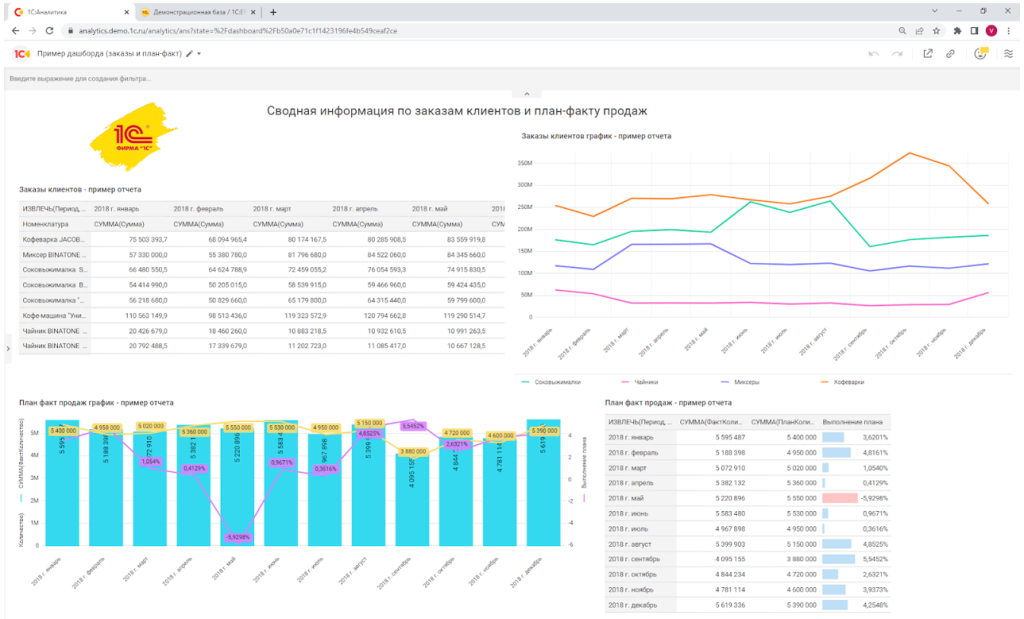Click the dashboard heading Сводная информация
Viewport: 1024px width, 619px height.
point(456,111)
